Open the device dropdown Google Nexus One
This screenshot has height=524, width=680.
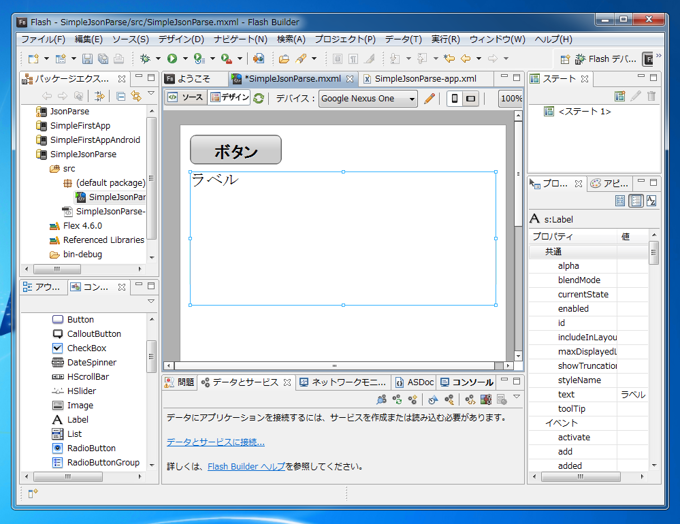(x=368, y=99)
